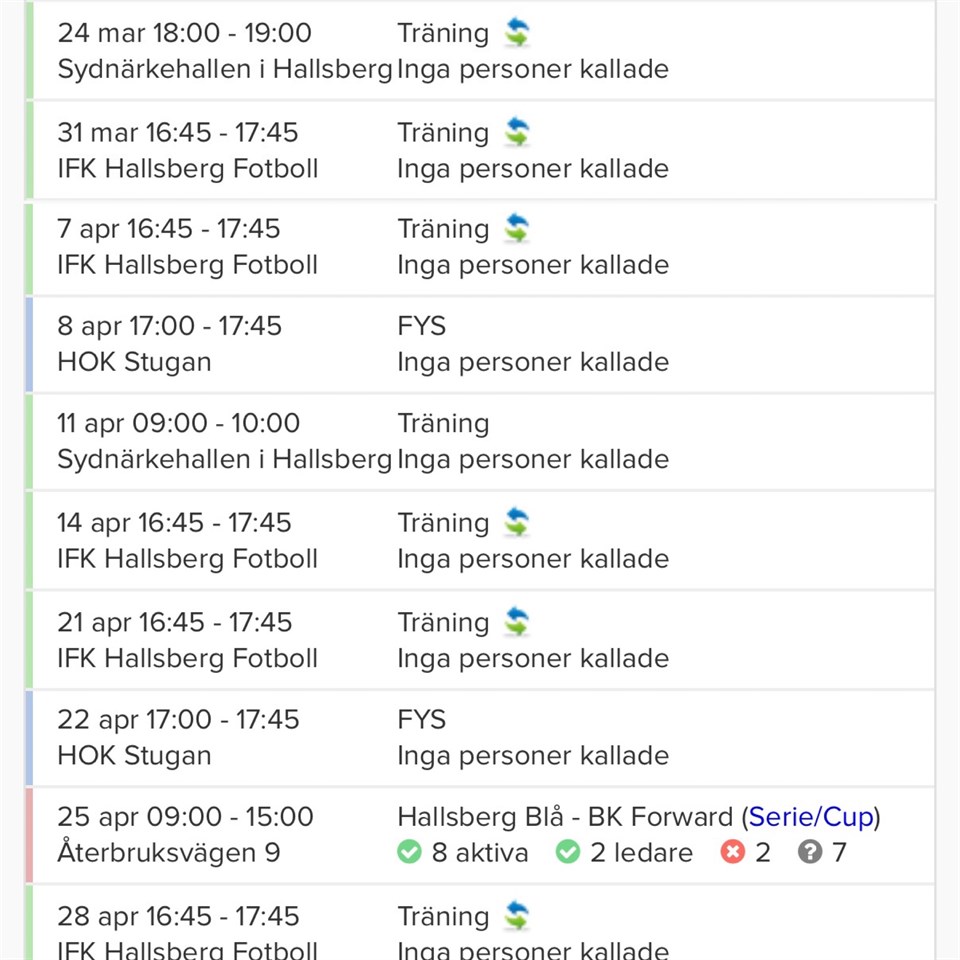Image resolution: width=960 pixels, height=960 pixels.
Task: Open the Serie/Cup link
Action: pos(811,817)
